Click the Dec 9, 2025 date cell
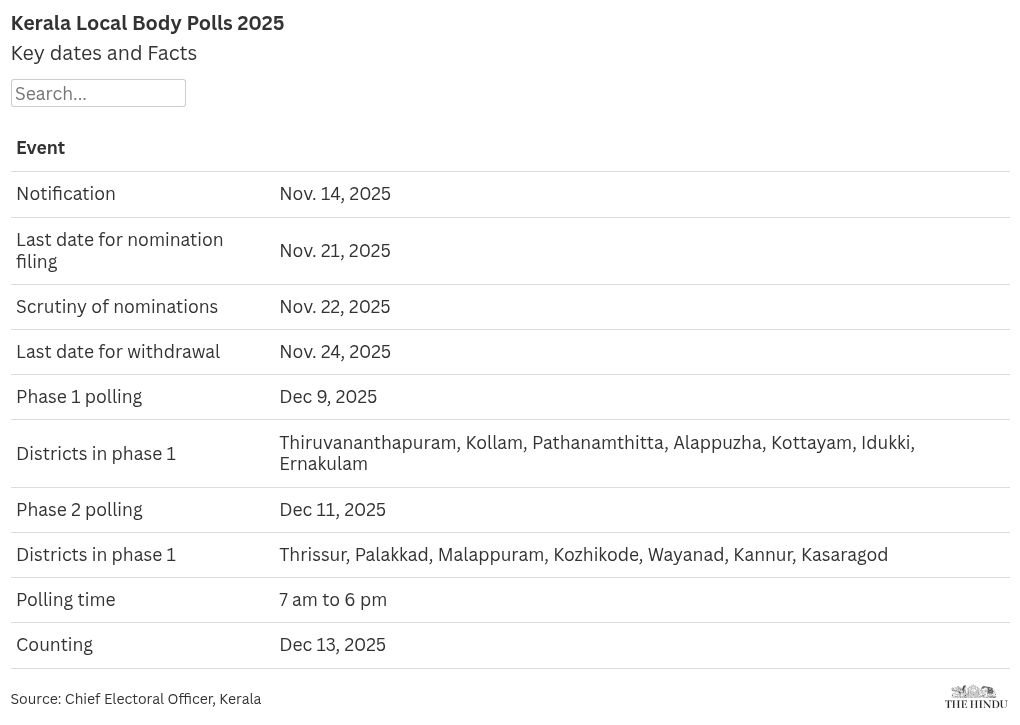Viewport: 1020px width, 725px height. (329, 397)
